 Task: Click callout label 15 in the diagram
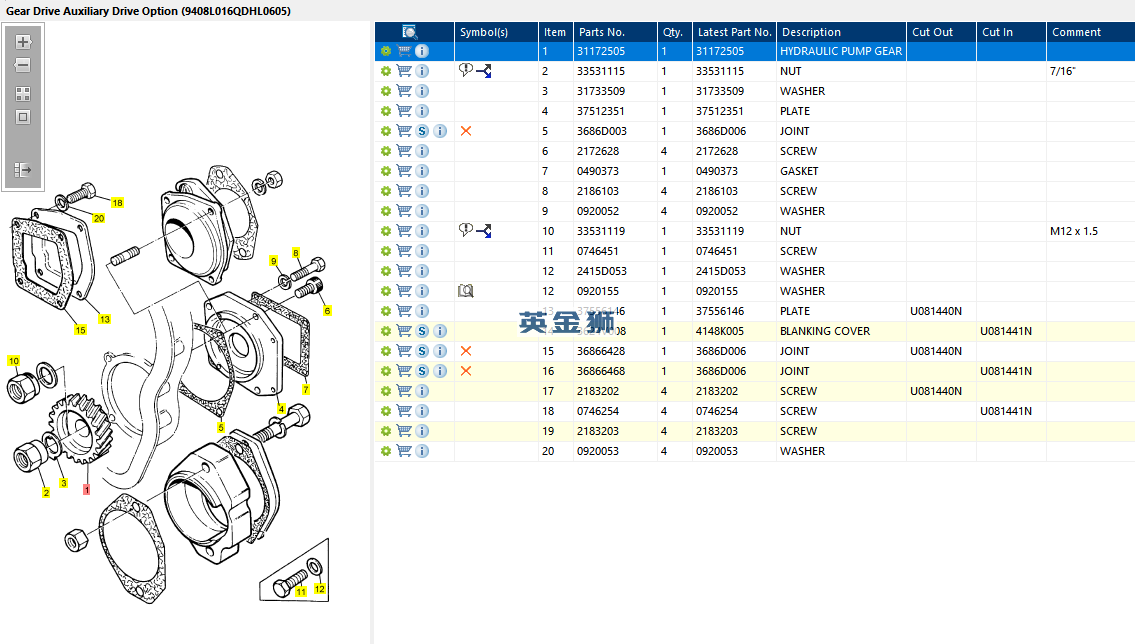pyautogui.click(x=80, y=329)
